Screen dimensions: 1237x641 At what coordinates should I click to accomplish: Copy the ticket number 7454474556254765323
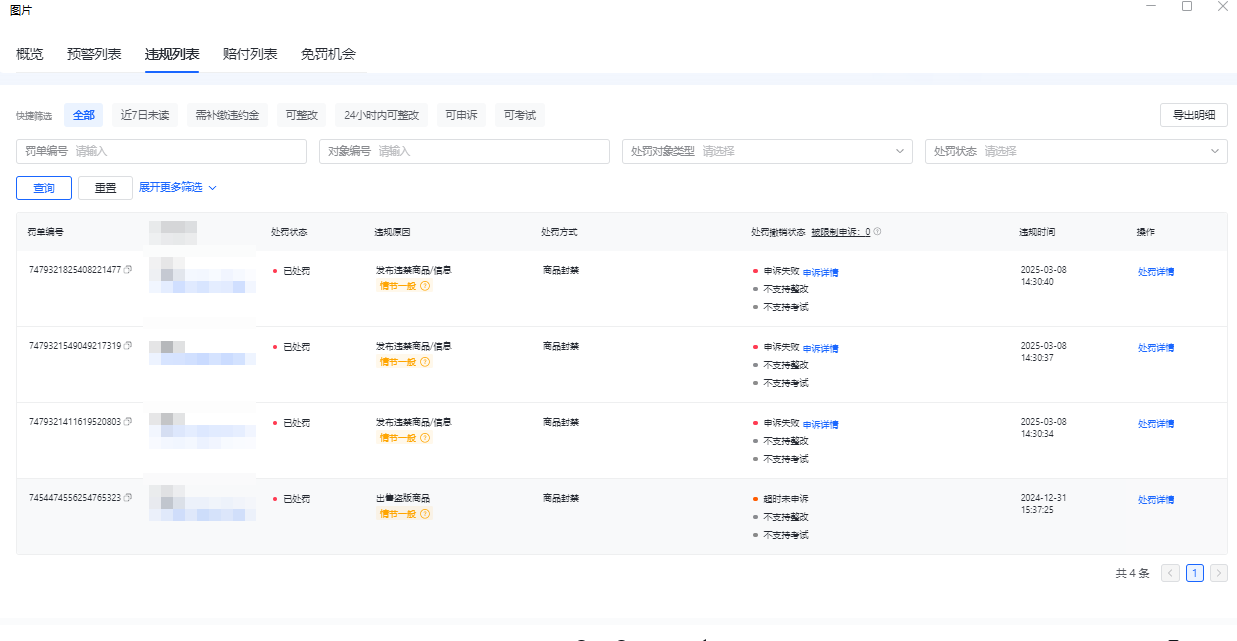(x=128, y=498)
